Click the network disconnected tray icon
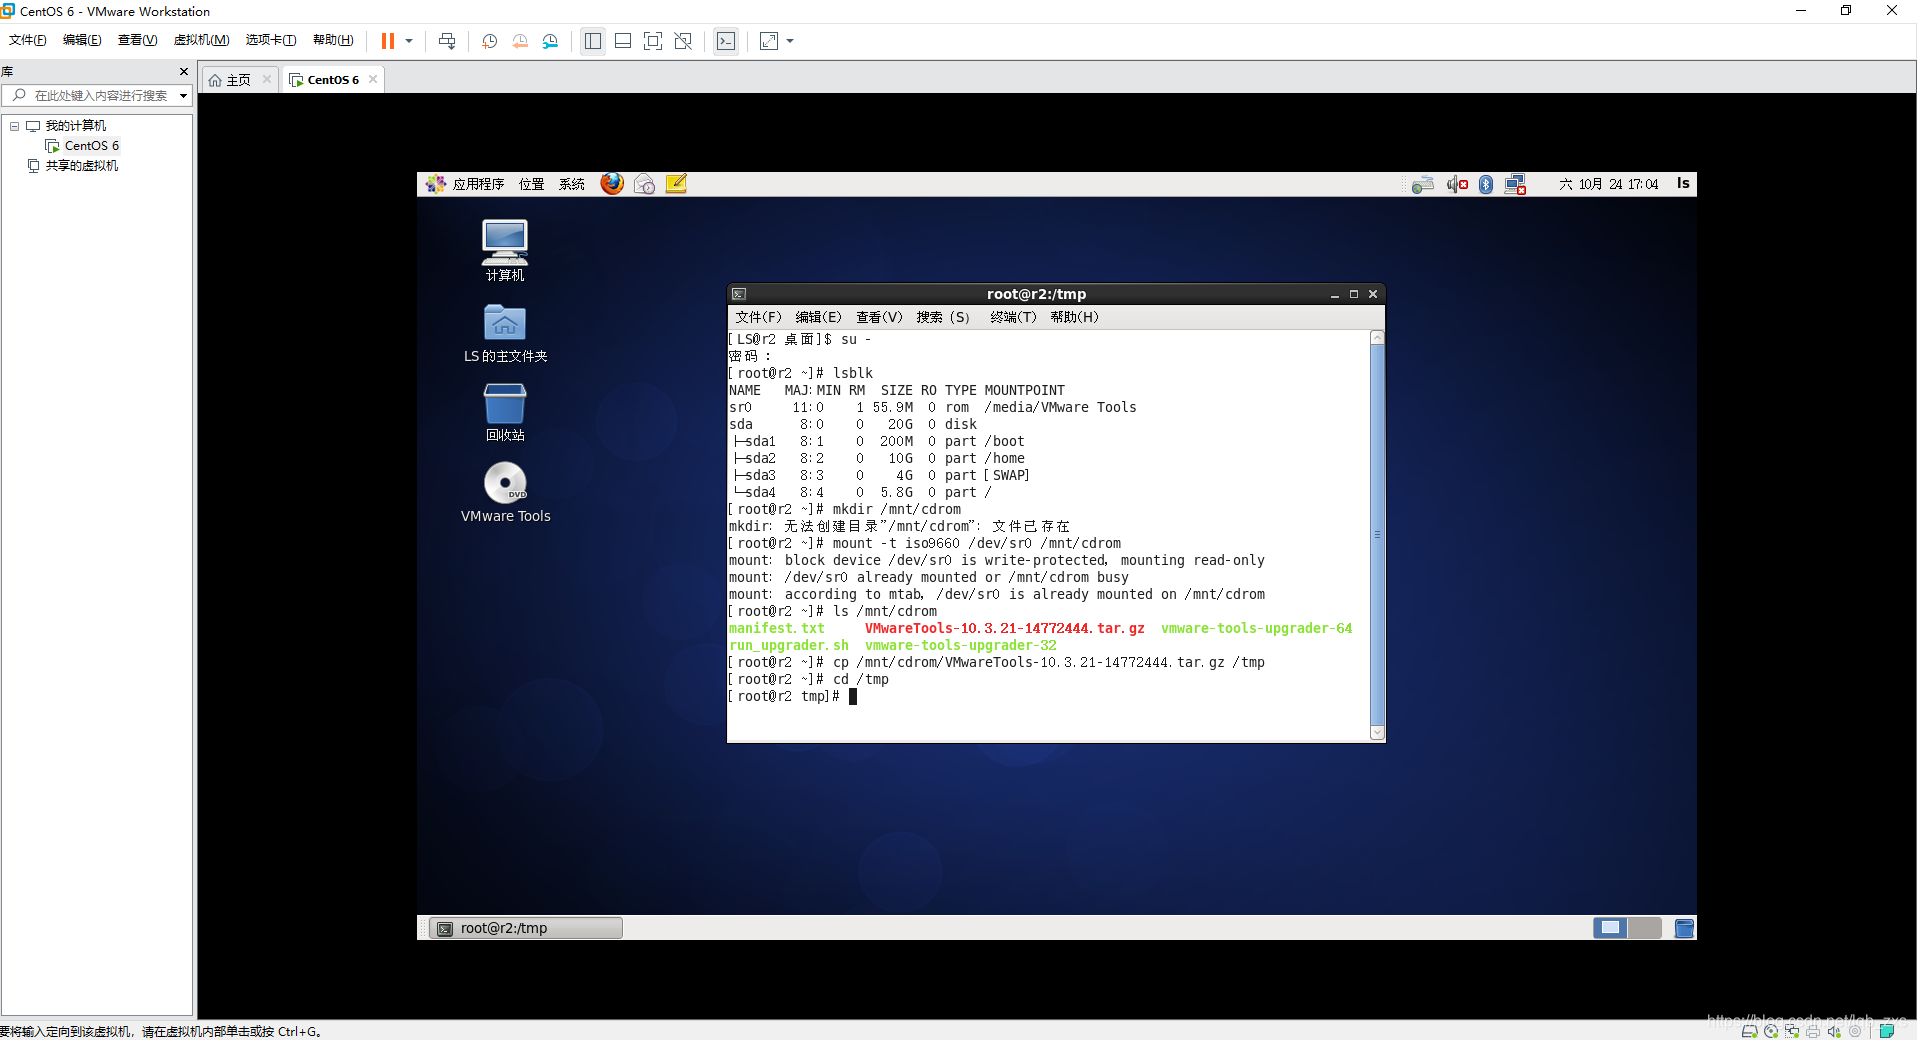Viewport: 1917px width, 1040px height. click(x=1516, y=184)
